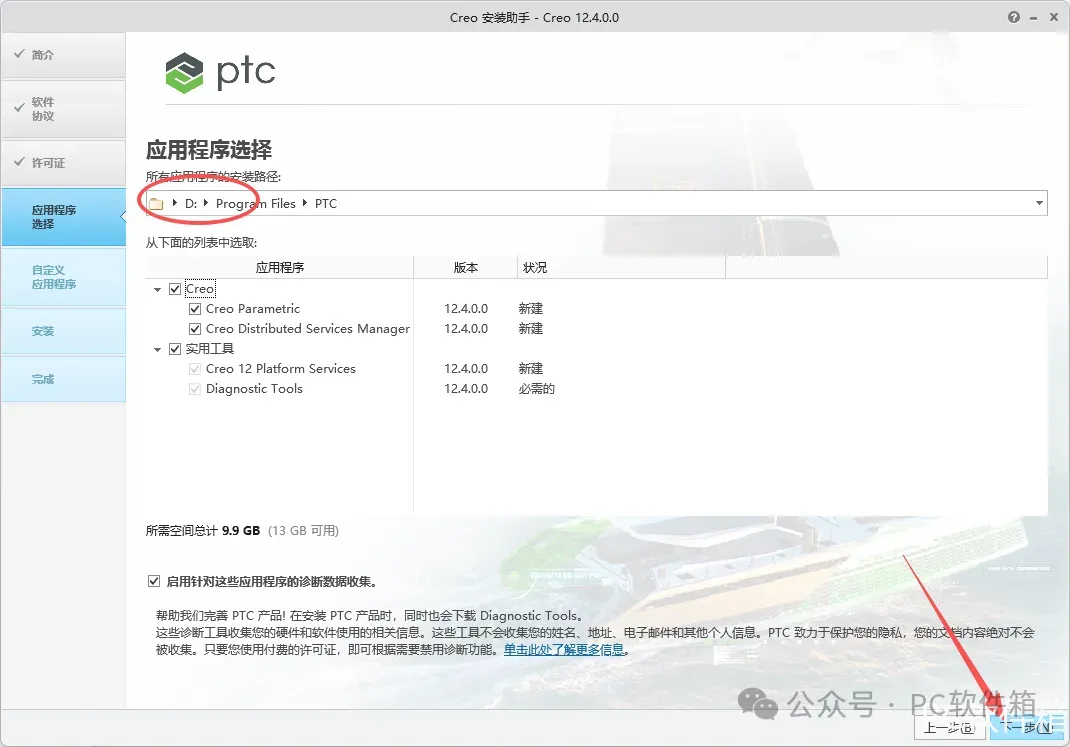Go to the 安装 step
This screenshot has width=1070, height=747.
click(x=63, y=331)
